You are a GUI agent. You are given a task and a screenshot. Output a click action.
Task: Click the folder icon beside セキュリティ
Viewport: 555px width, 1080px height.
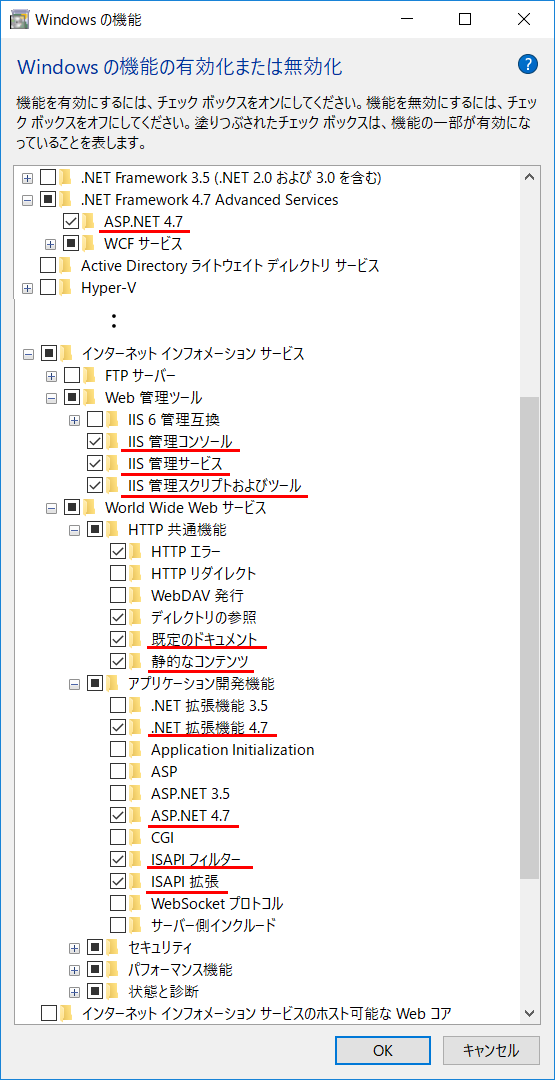tap(112, 947)
